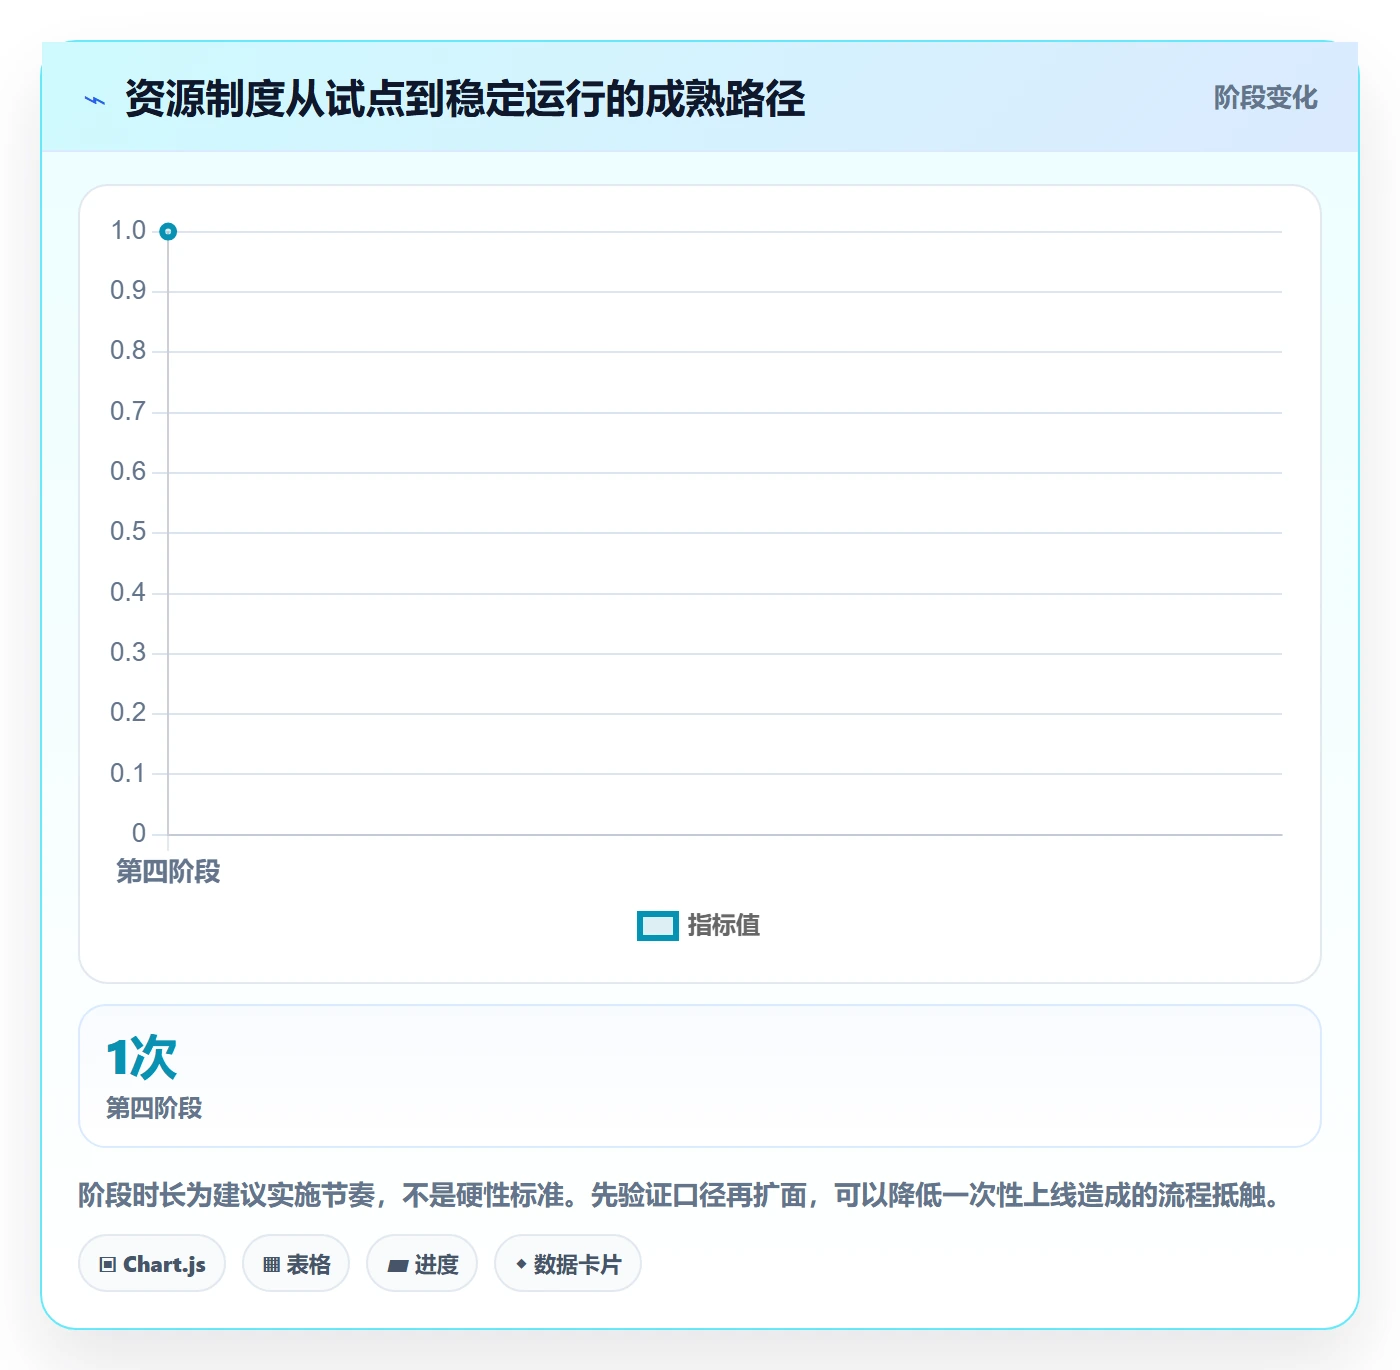Toggle the 指标值 legend color box
This screenshot has height=1370, width=1400.
657,926
